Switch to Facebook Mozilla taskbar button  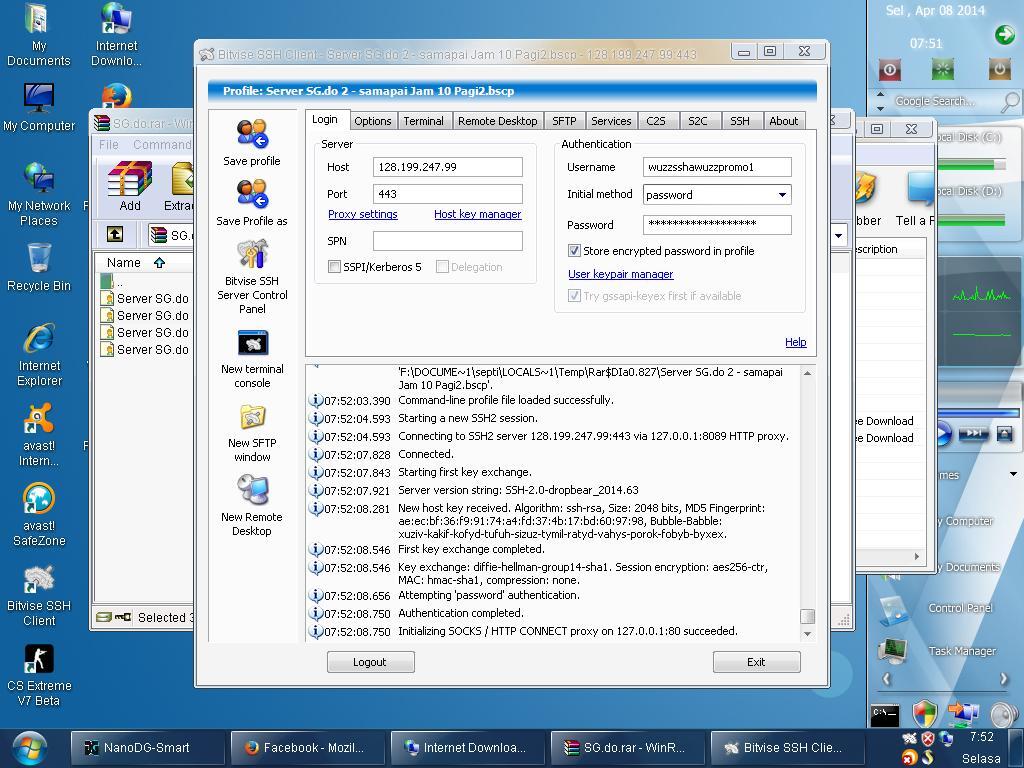click(307, 748)
